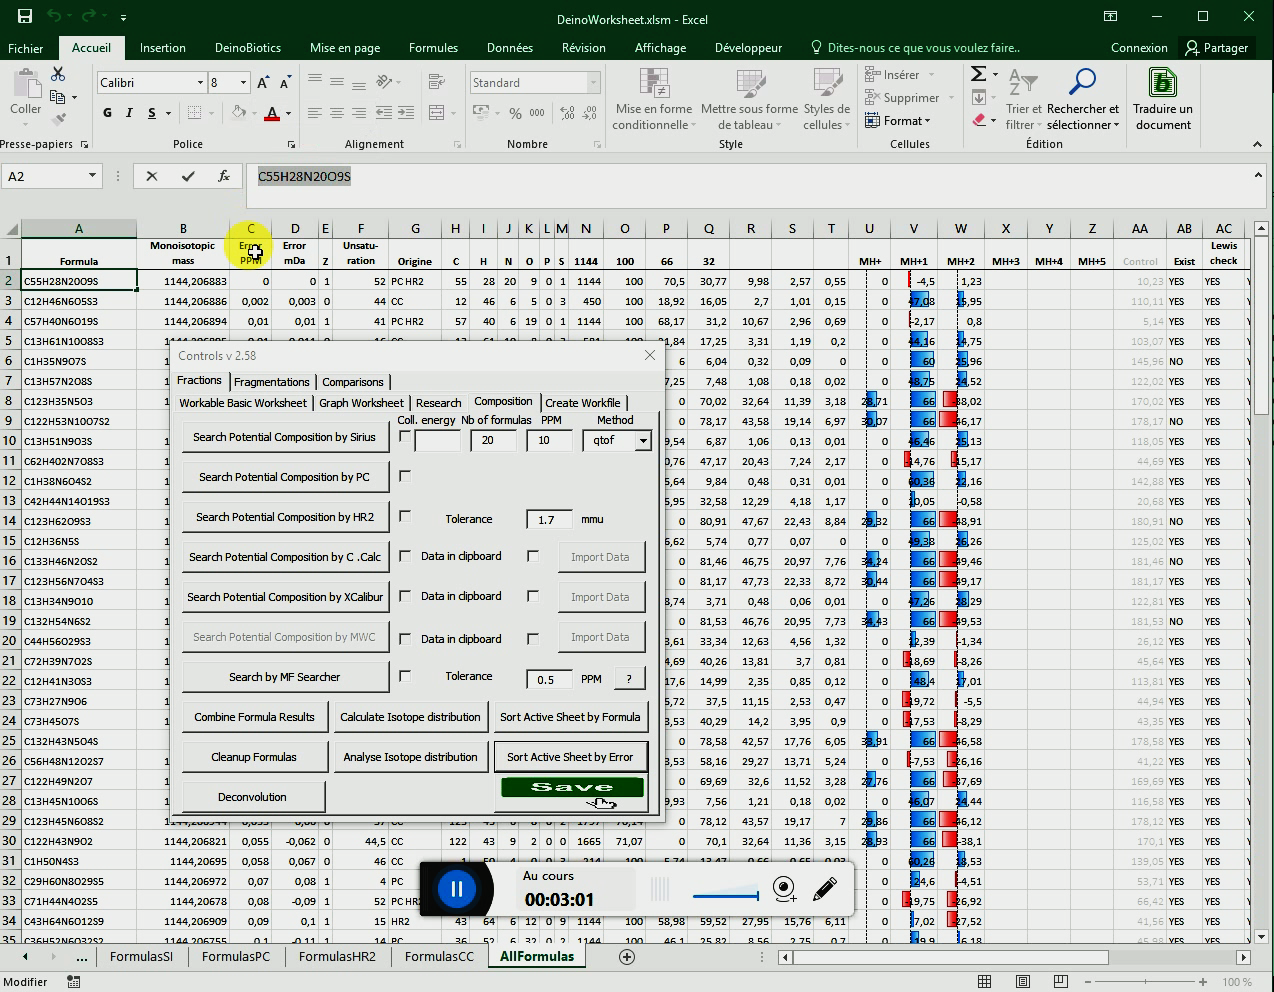Click the AutoSum sigma icon
The image size is (1274, 992).
pyautogui.click(x=978, y=74)
